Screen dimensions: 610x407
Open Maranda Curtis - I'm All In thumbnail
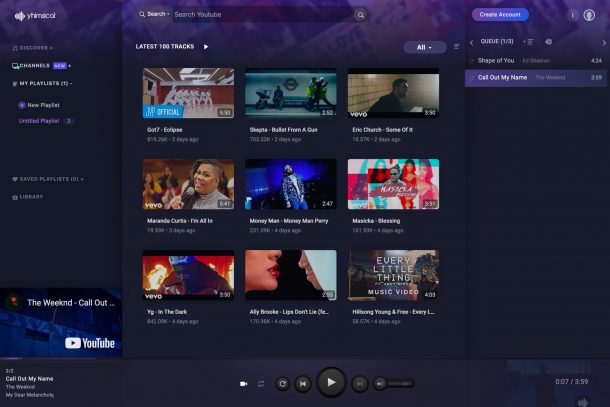click(x=188, y=184)
